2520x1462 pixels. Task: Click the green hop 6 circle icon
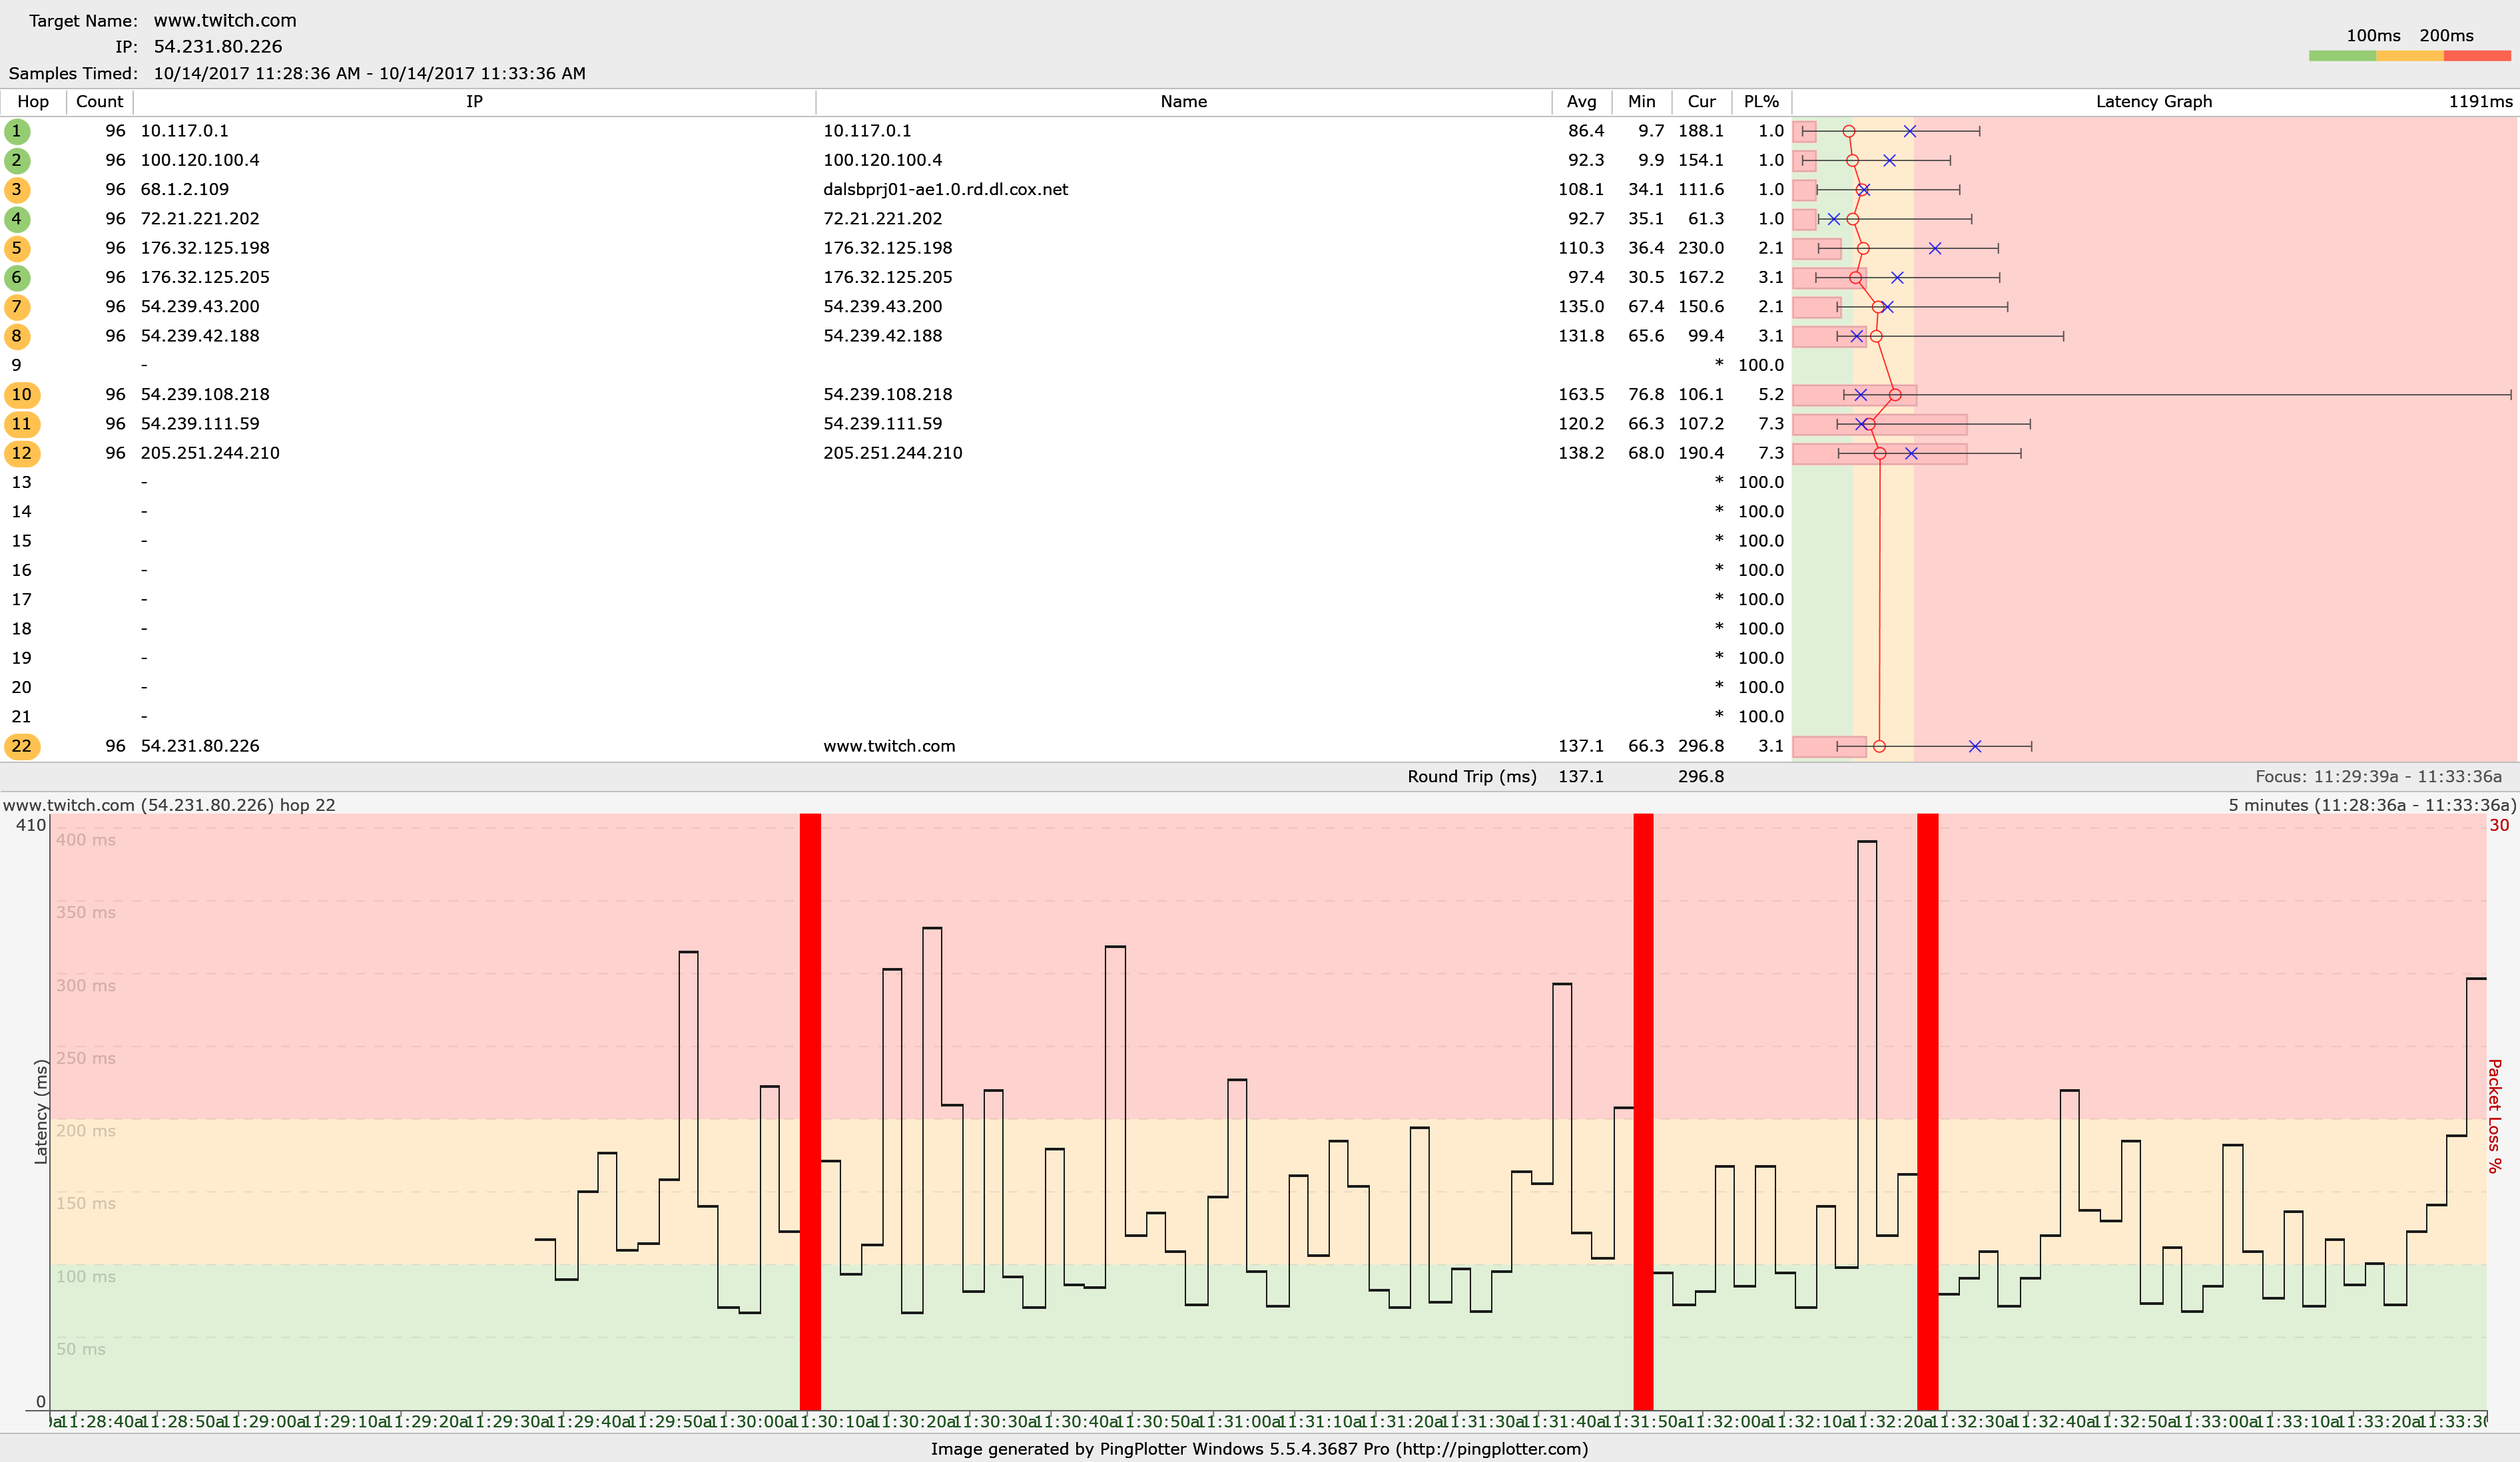(x=16, y=277)
